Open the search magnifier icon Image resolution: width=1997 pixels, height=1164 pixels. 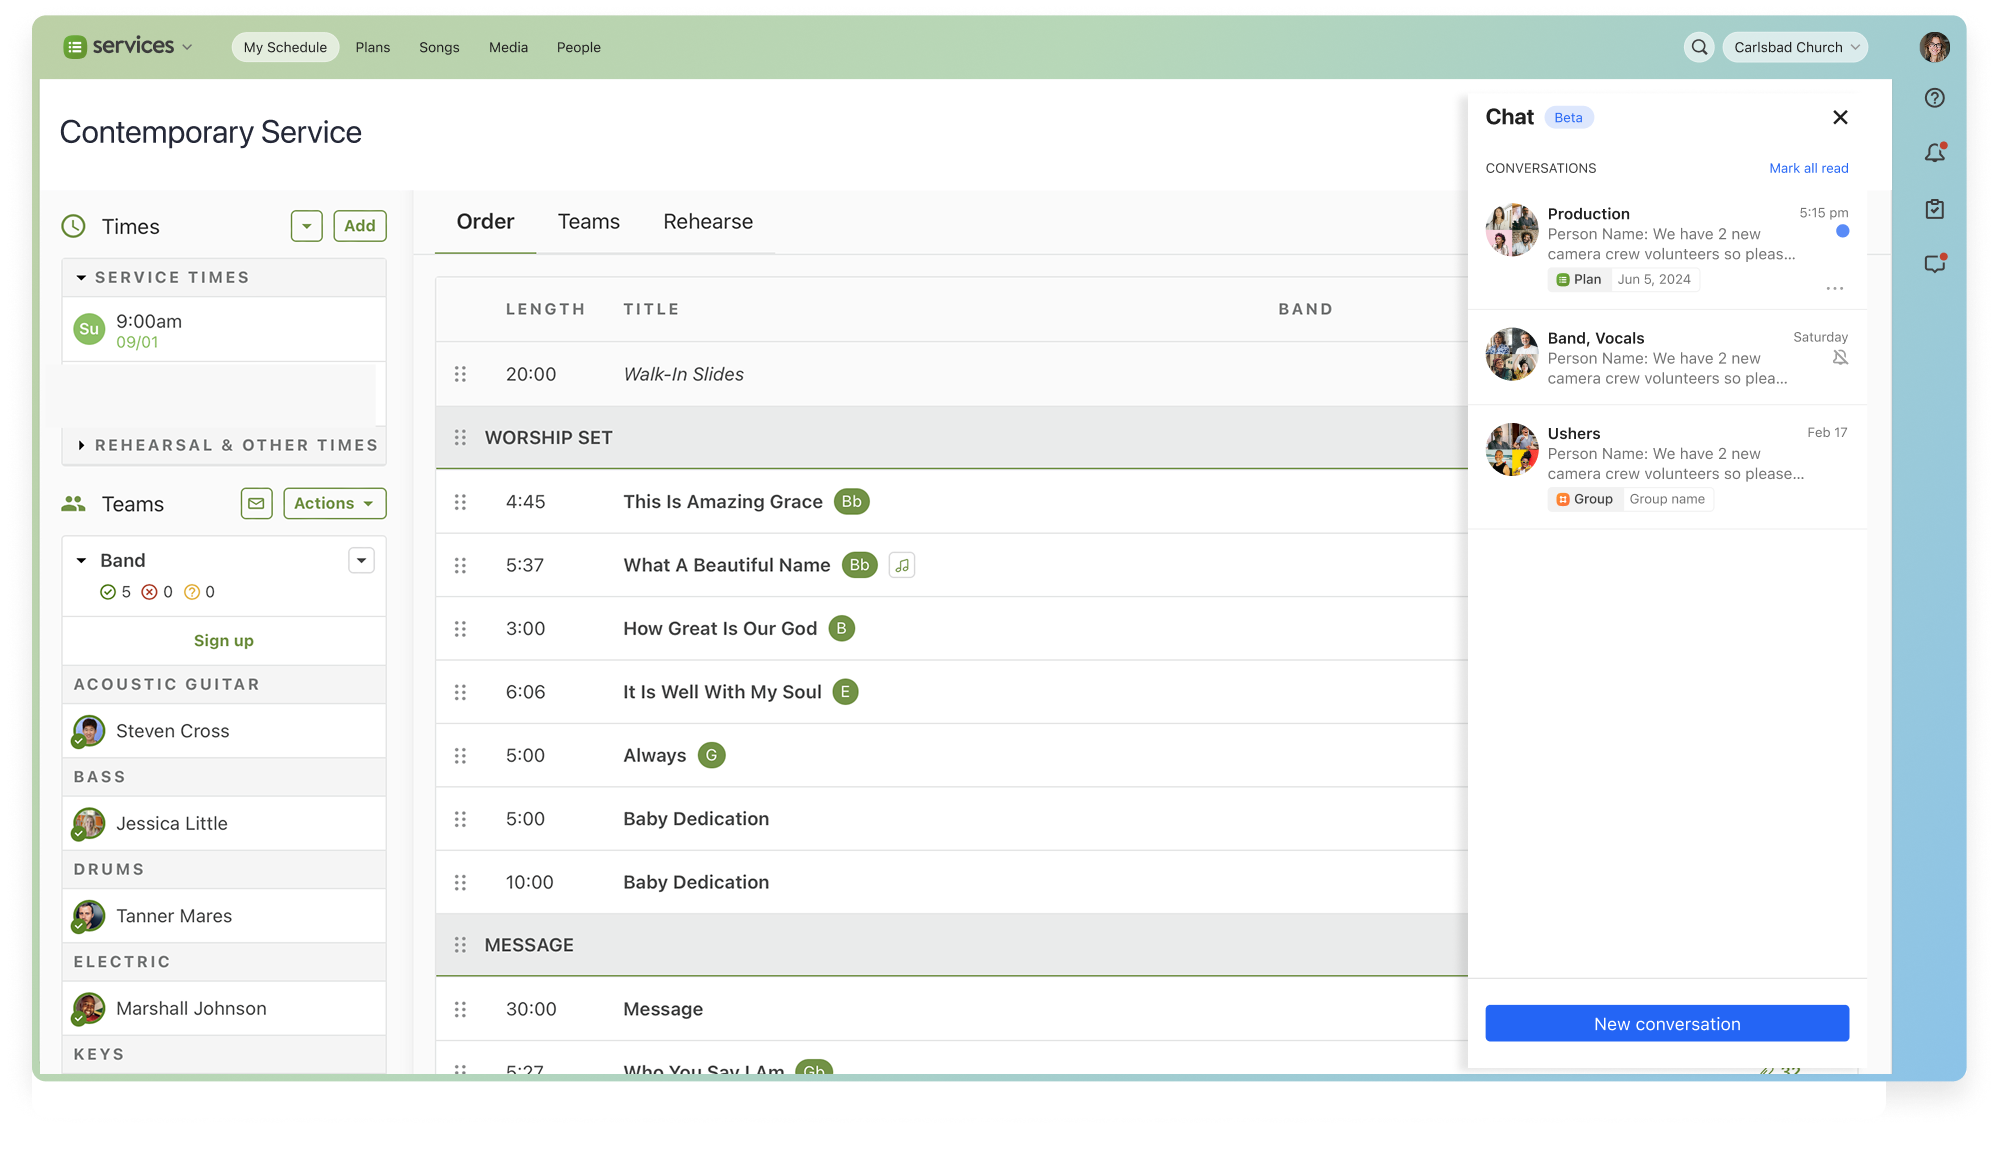pos(1698,47)
